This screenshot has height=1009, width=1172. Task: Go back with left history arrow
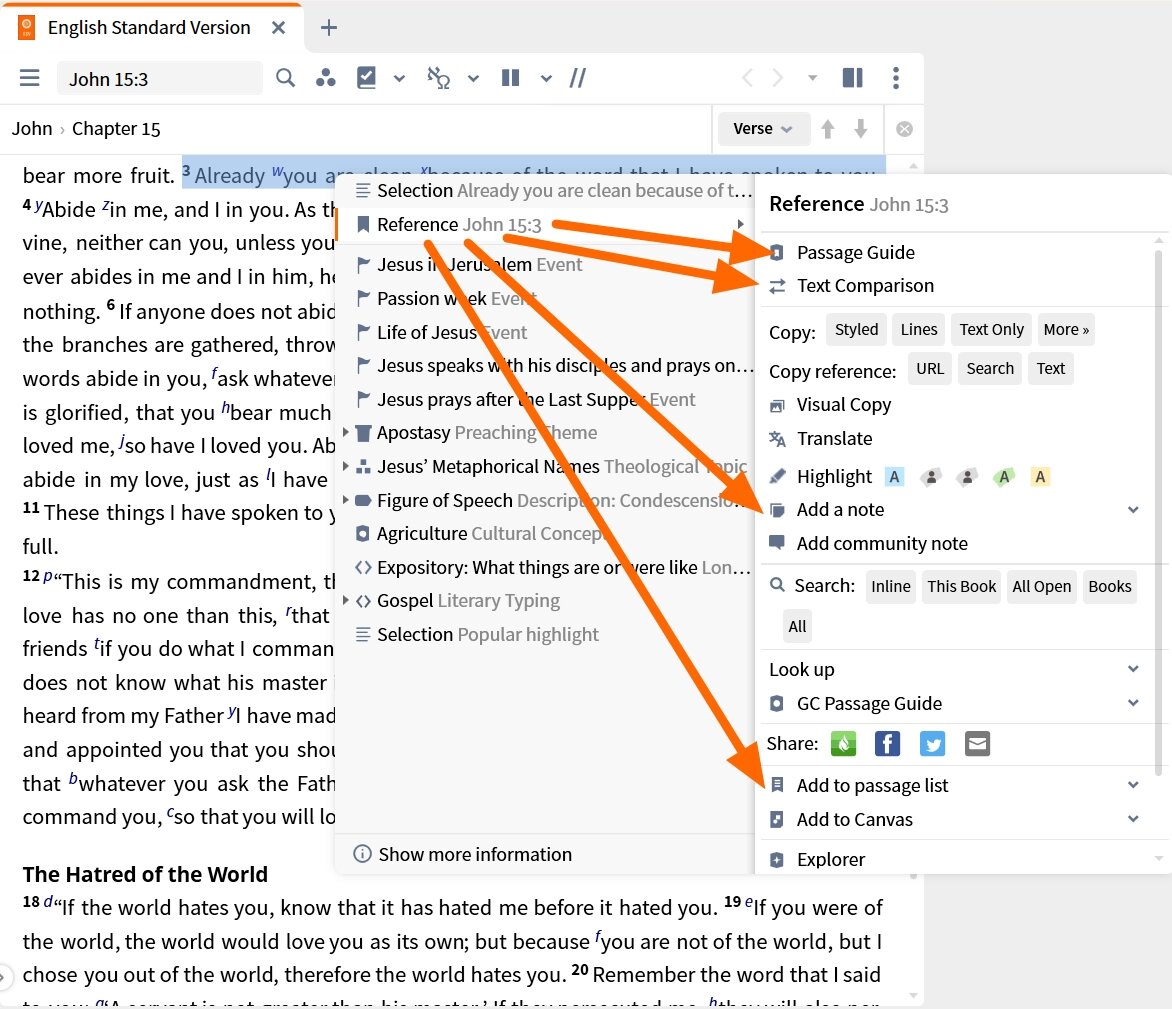coord(747,78)
